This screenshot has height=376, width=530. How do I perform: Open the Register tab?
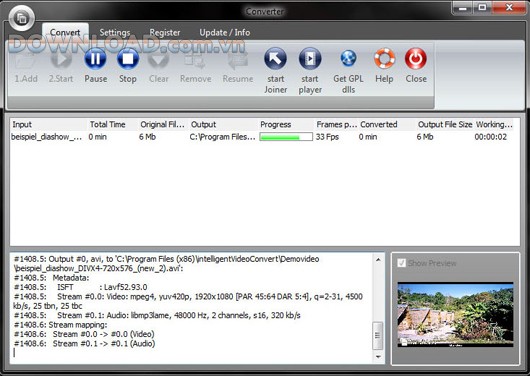[165, 32]
